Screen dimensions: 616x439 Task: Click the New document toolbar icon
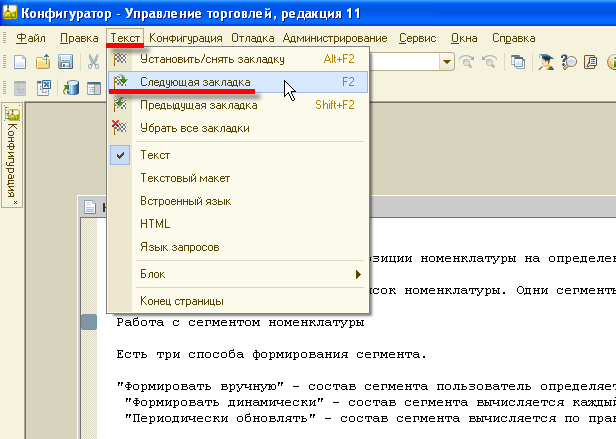click(20, 62)
